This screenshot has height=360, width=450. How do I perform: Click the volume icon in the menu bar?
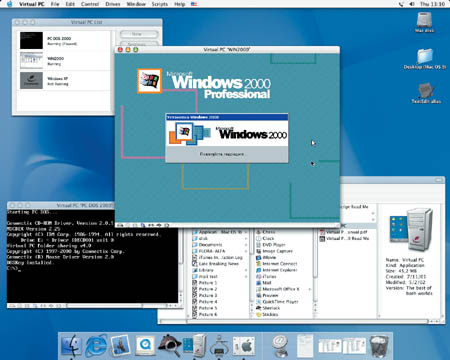tap(412, 4)
